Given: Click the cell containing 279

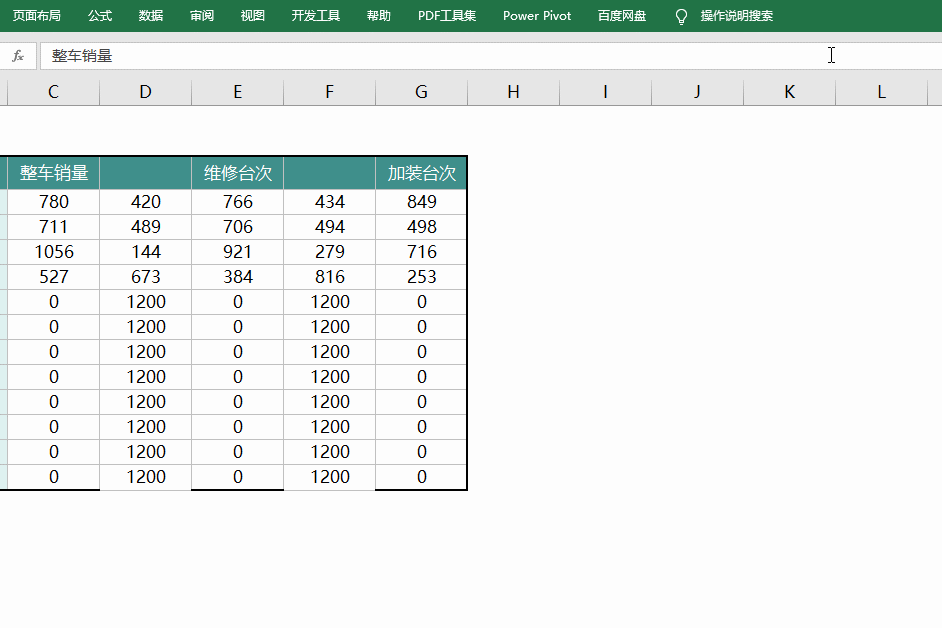Looking at the screenshot, I should pyautogui.click(x=329, y=252).
